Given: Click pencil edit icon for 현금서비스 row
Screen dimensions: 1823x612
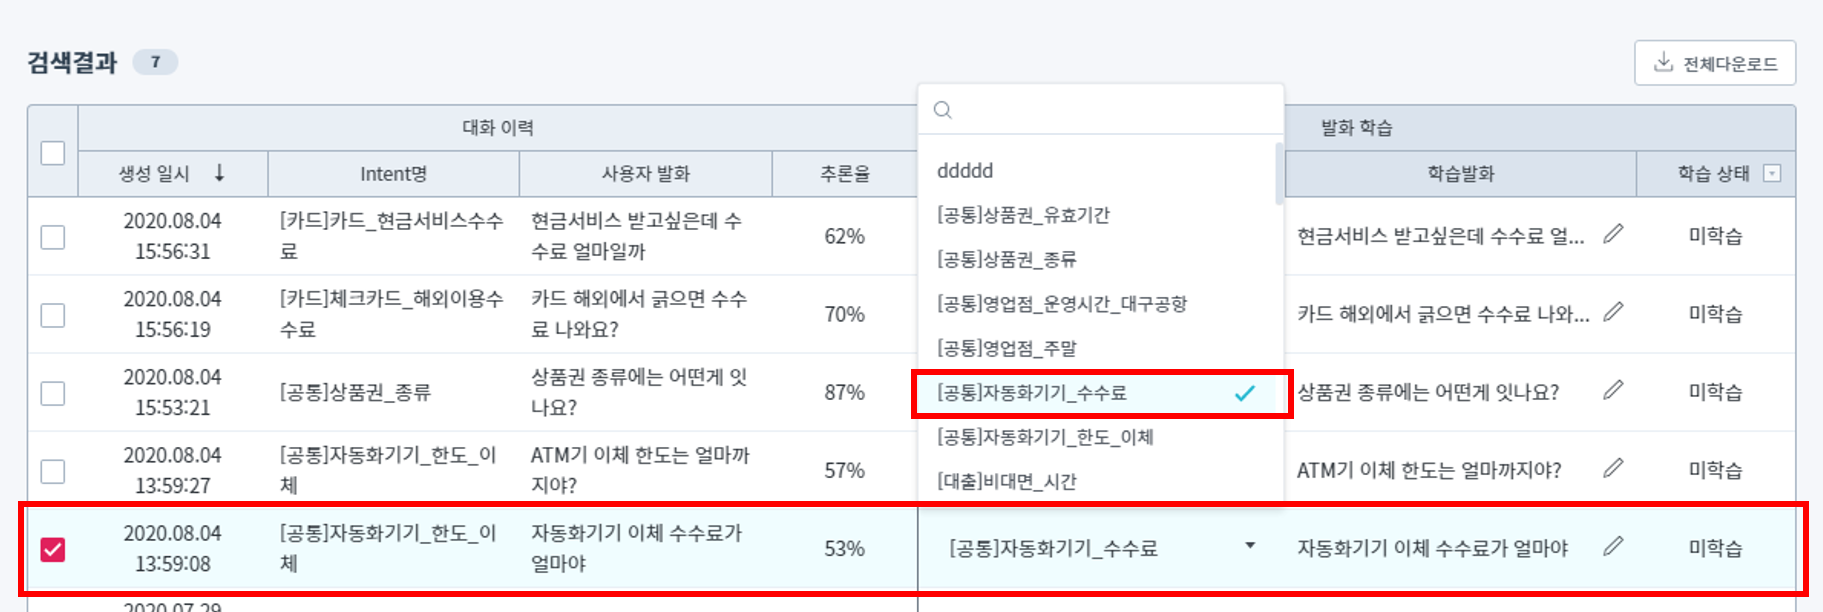Looking at the screenshot, I should pos(1612,234).
